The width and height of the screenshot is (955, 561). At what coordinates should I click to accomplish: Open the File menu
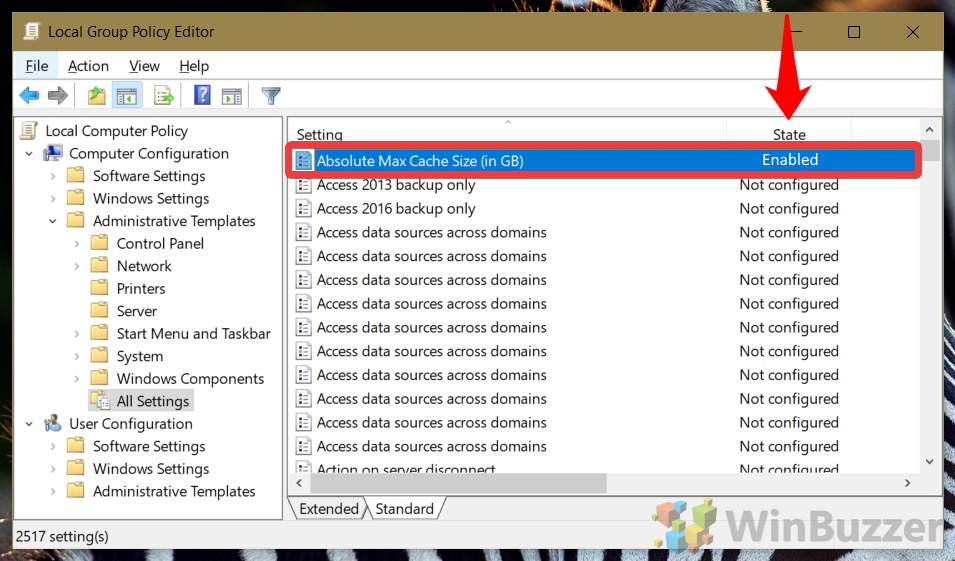(x=37, y=66)
